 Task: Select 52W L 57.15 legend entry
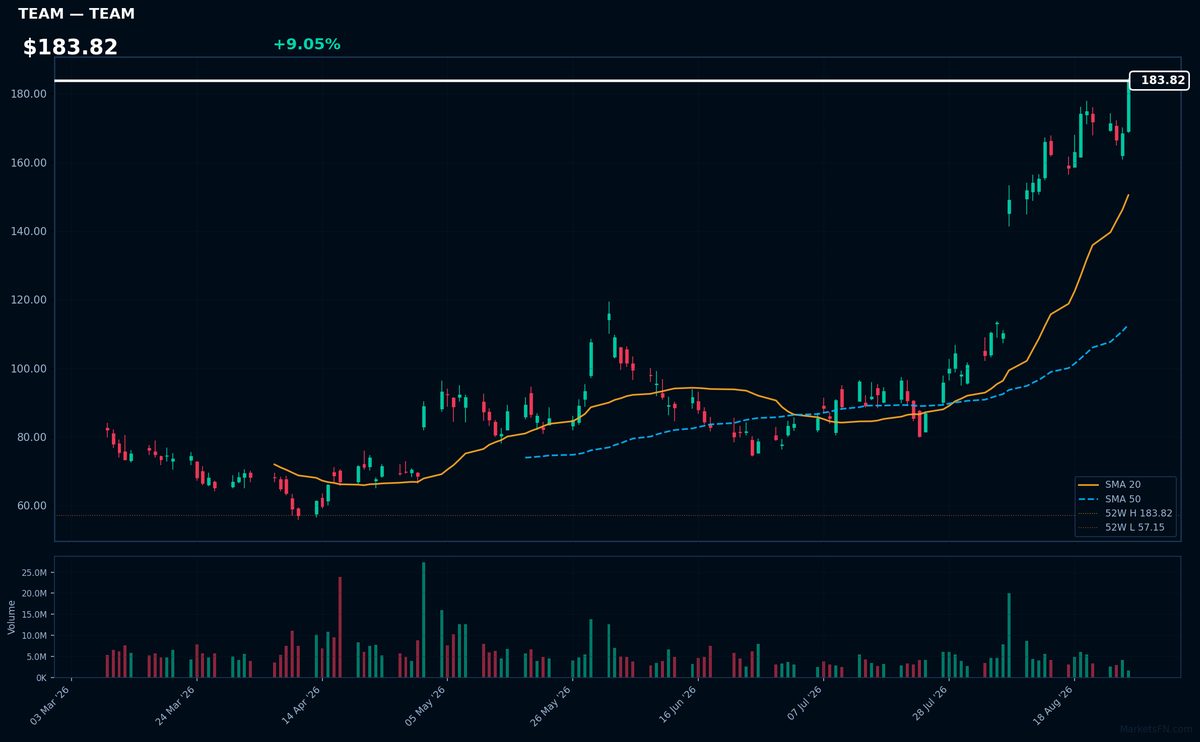click(1123, 526)
